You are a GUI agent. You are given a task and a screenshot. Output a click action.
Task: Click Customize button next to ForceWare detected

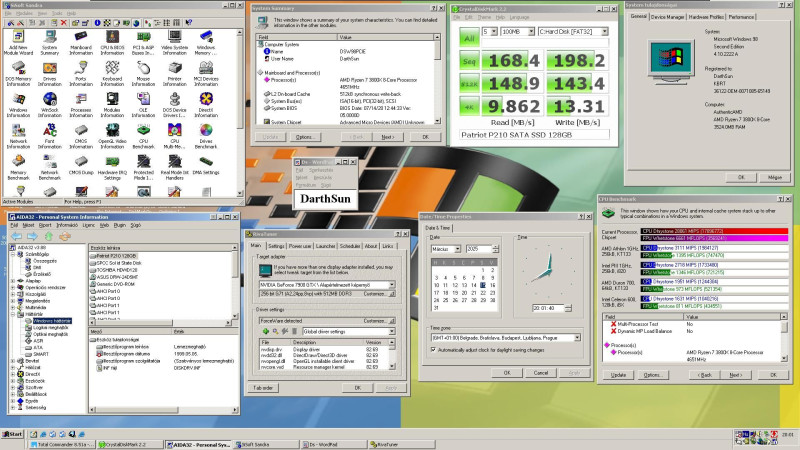(x=378, y=321)
